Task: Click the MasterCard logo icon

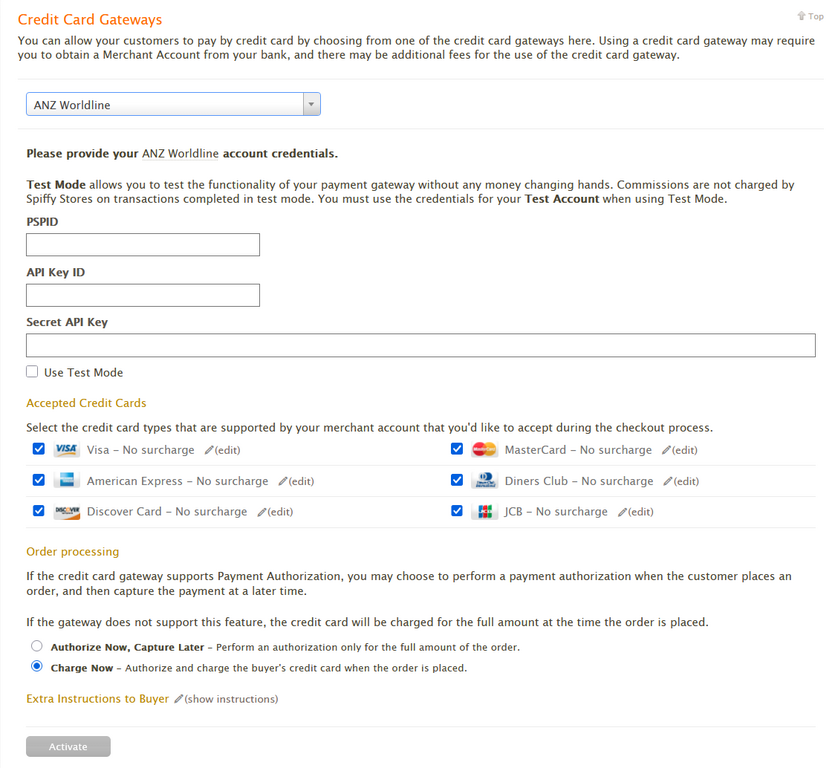Action: [484, 450]
